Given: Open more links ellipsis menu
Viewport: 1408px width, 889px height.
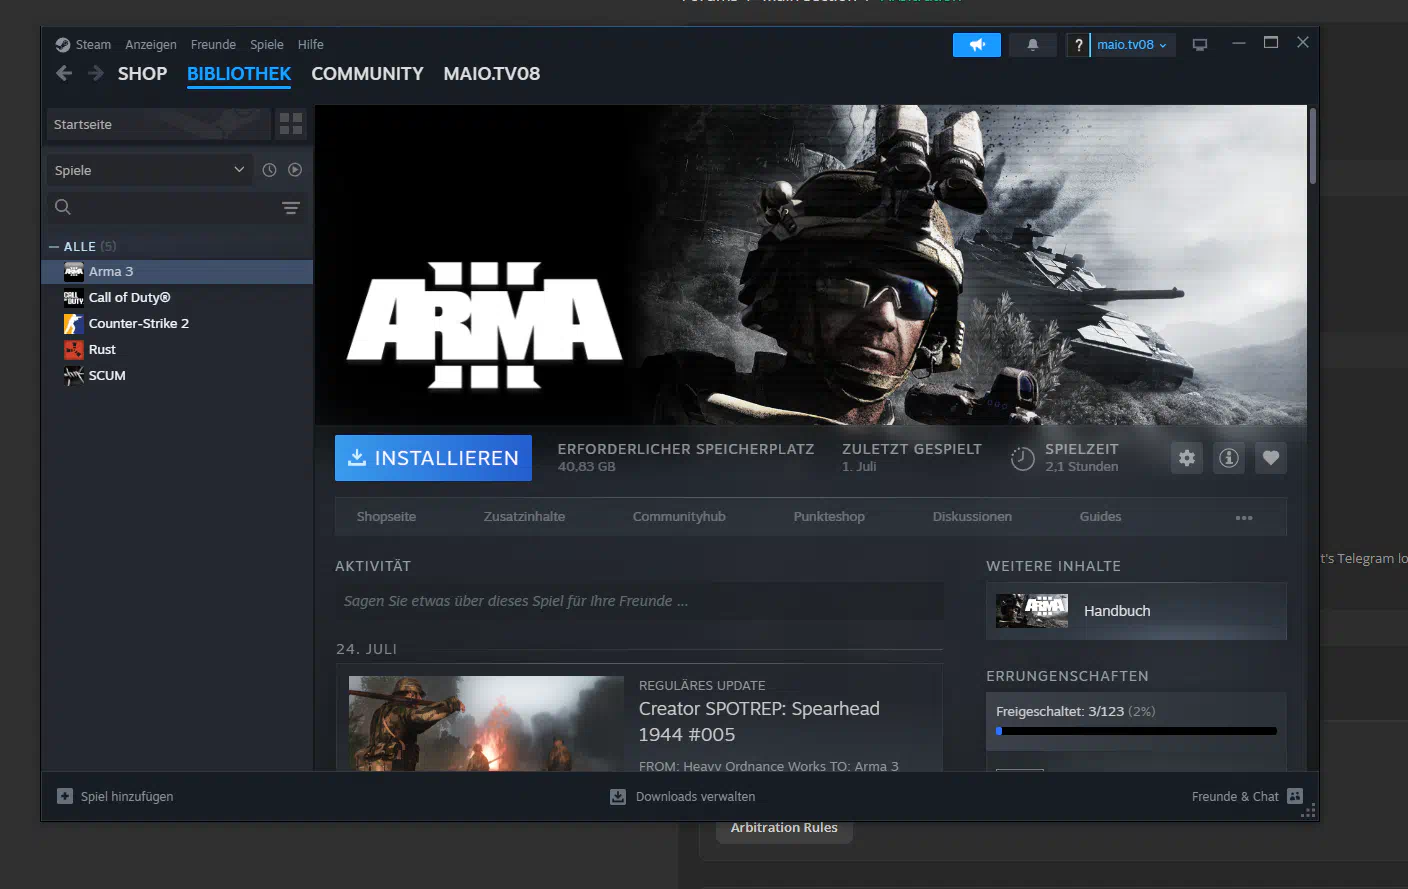Looking at the screenshot, I should tap(1244, 518).
